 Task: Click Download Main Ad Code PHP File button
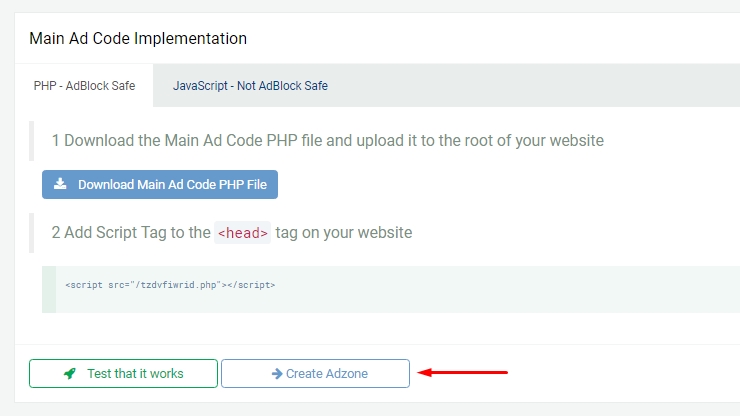coord(160,185)
